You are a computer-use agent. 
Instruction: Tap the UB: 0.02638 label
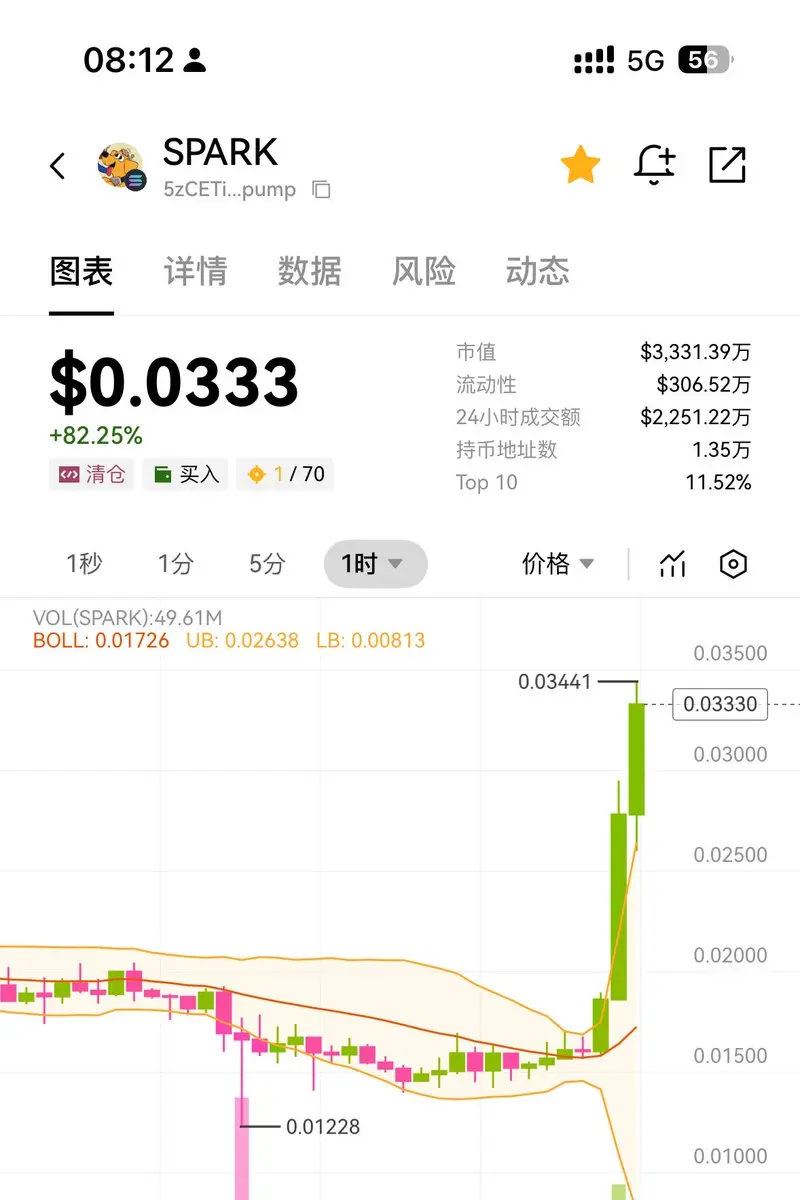[242, 640]
